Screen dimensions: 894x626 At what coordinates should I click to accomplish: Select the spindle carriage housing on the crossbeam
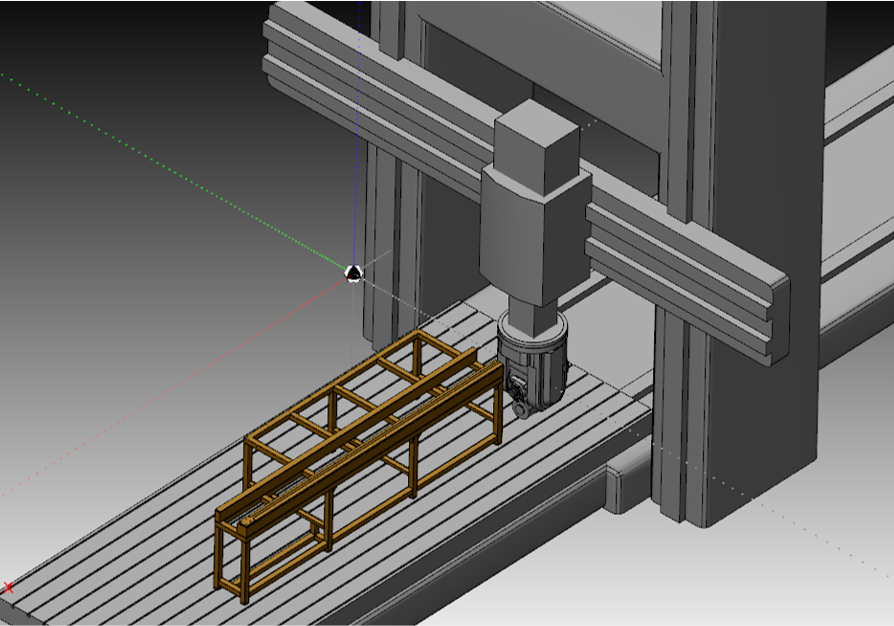tap(530, 235)
